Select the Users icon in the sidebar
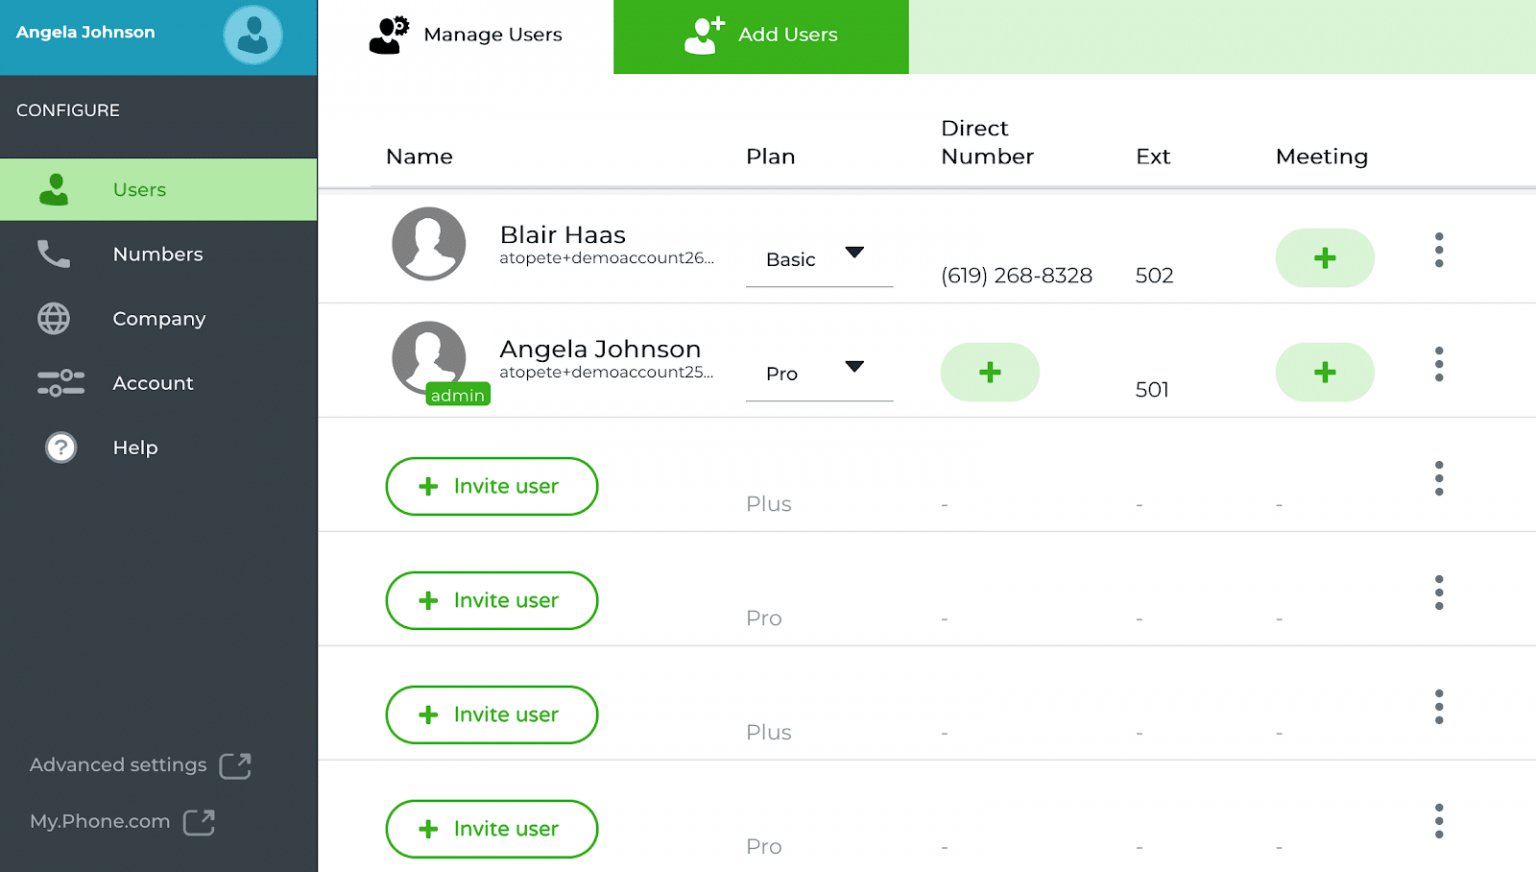Viewport: 1536px width, 872px height. coord(54,189)
